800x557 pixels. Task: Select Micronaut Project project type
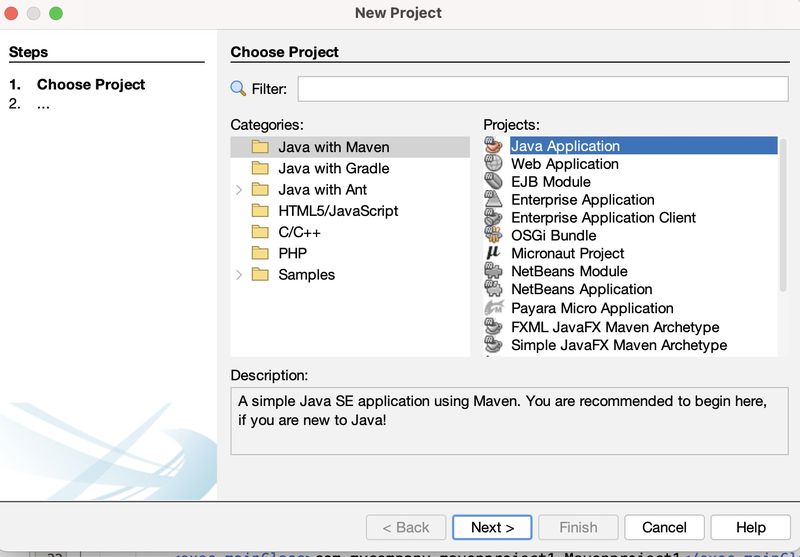pyautogui.click(x=568, y=253)
